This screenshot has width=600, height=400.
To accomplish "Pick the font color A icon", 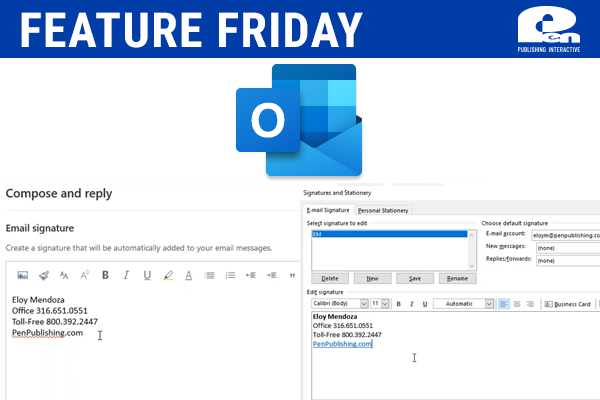I will point(188,275).
